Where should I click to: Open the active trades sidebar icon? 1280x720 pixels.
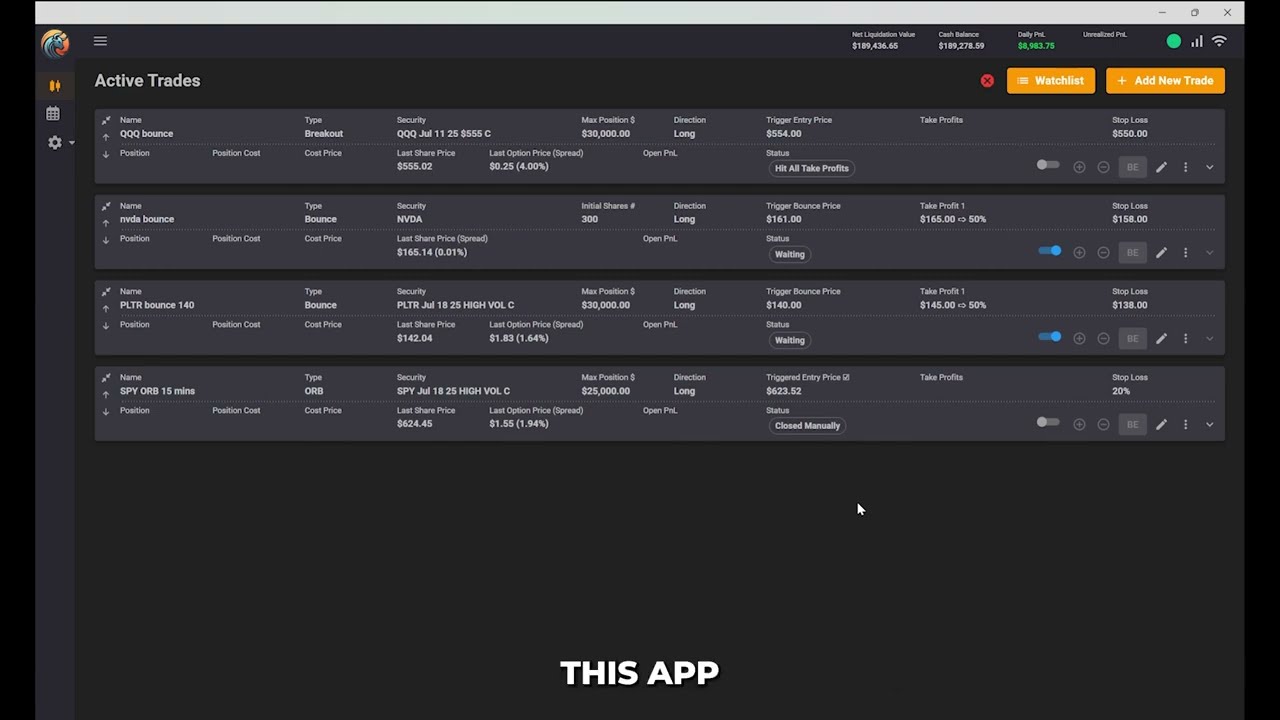tap(54, 86)
